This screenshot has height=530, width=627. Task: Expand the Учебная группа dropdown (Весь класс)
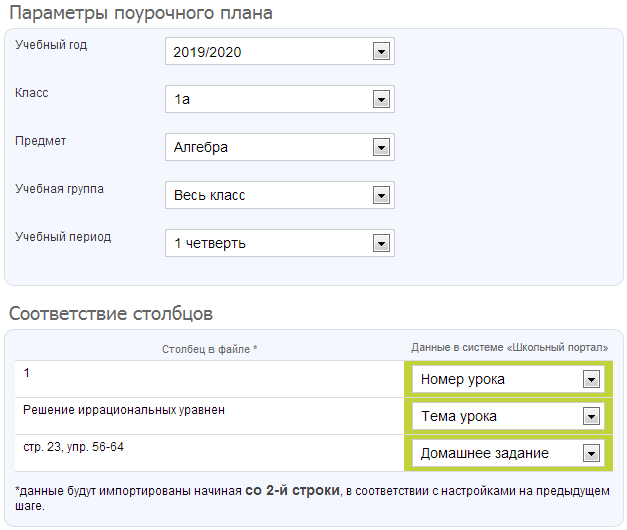(279, 195)
